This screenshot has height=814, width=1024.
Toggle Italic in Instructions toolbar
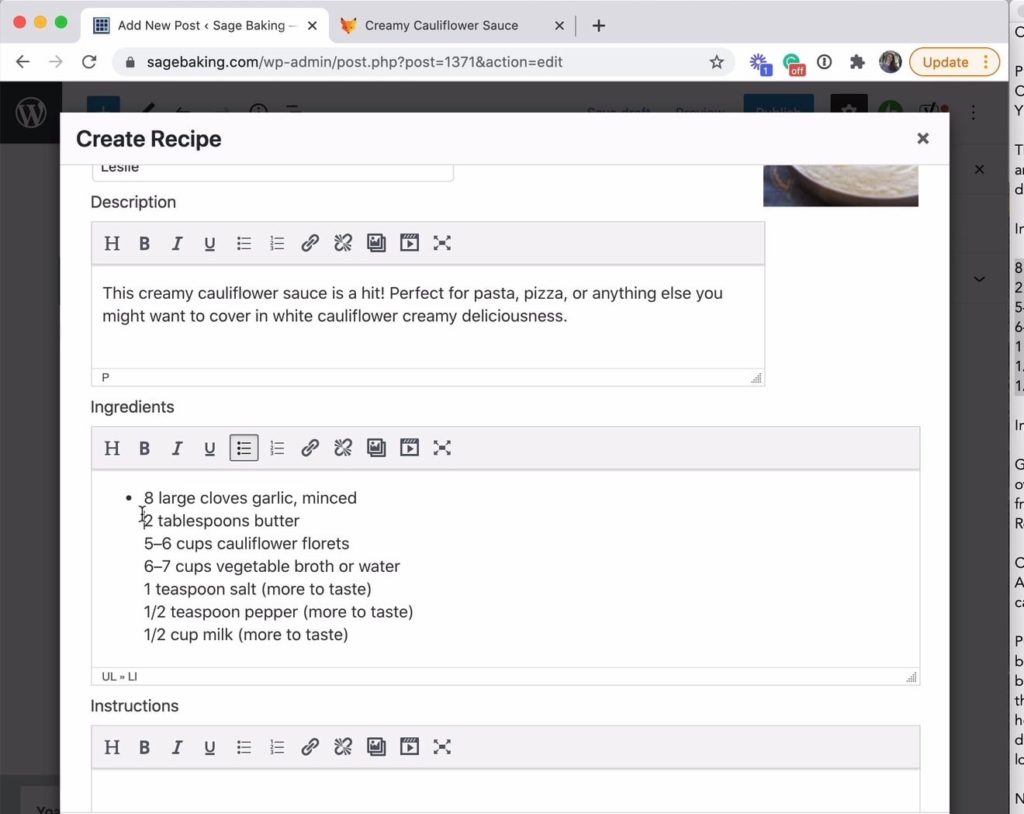point(177,747)
